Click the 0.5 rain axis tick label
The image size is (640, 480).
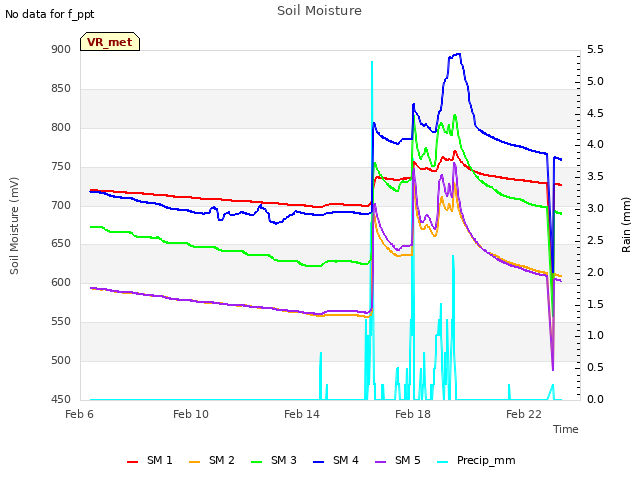tap(595, 367)
